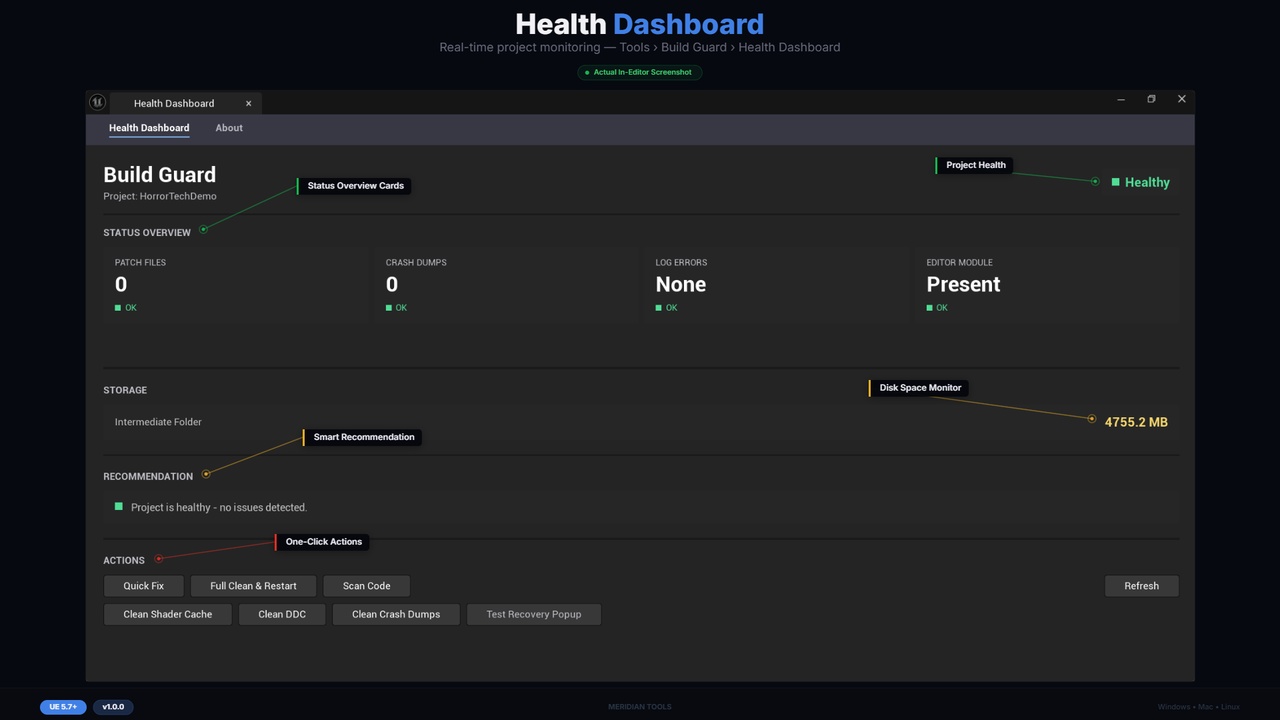Click the RECOMMENDATION section header
1280x720 pixels.
point(148,477)
